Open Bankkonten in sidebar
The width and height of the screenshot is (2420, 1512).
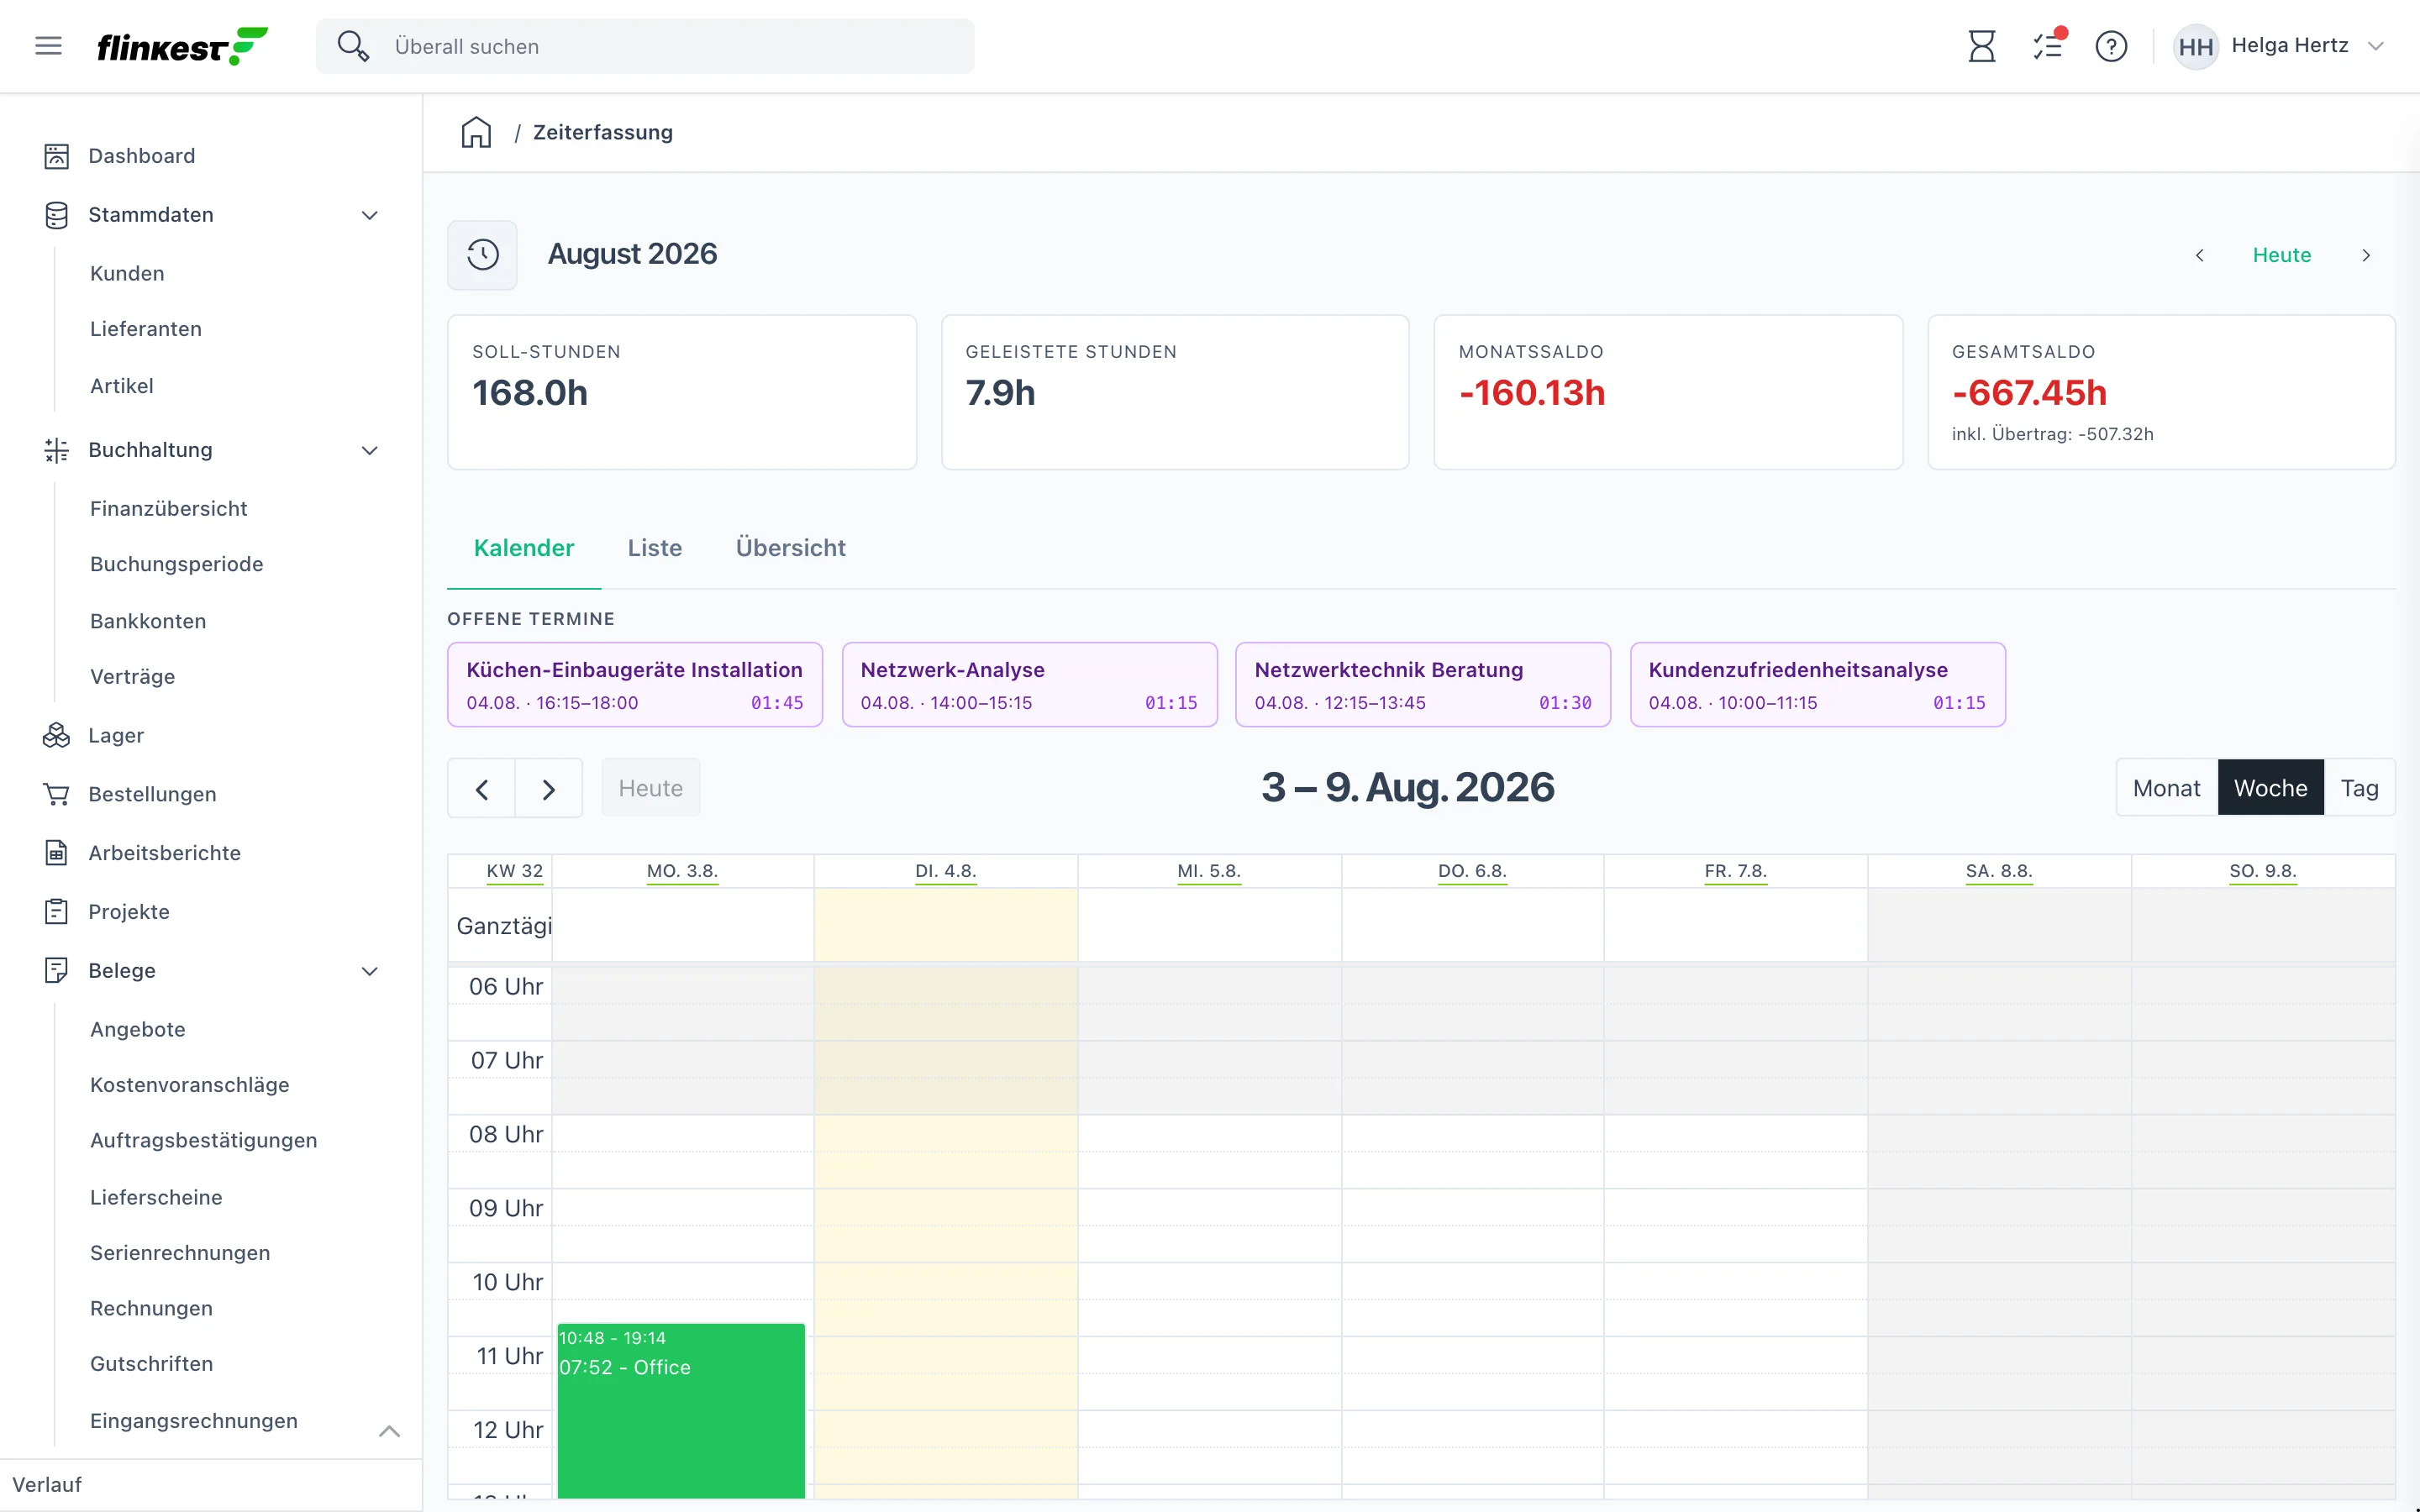click(x=148, y=621)
